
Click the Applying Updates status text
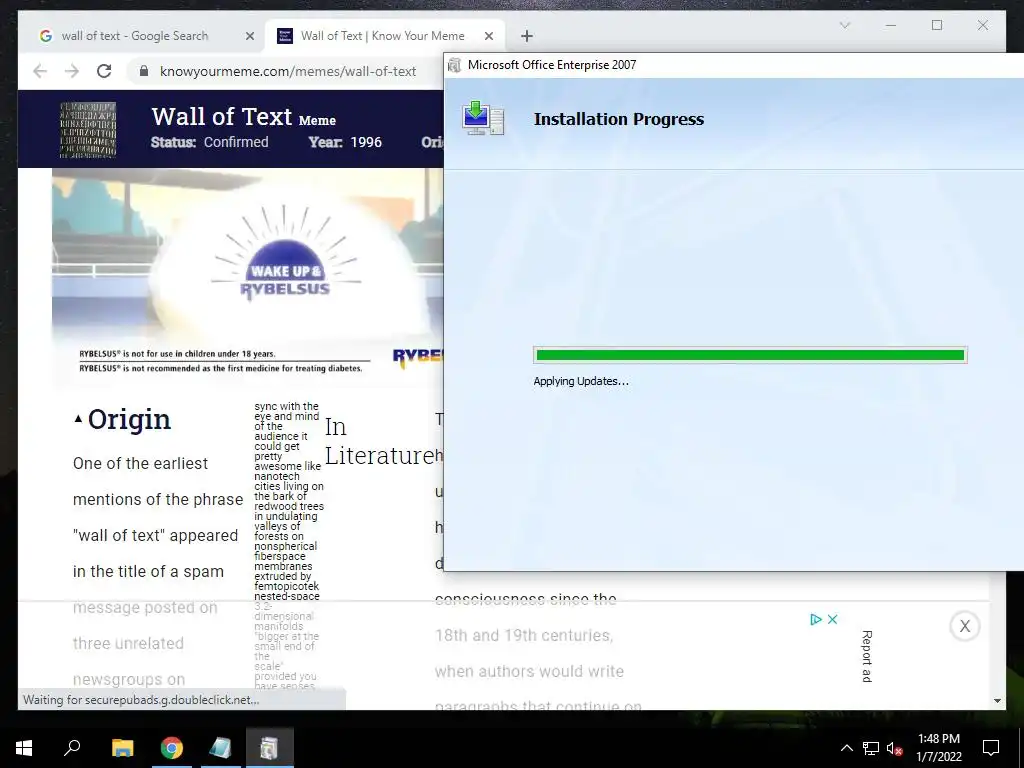click(x=581, y=381)
